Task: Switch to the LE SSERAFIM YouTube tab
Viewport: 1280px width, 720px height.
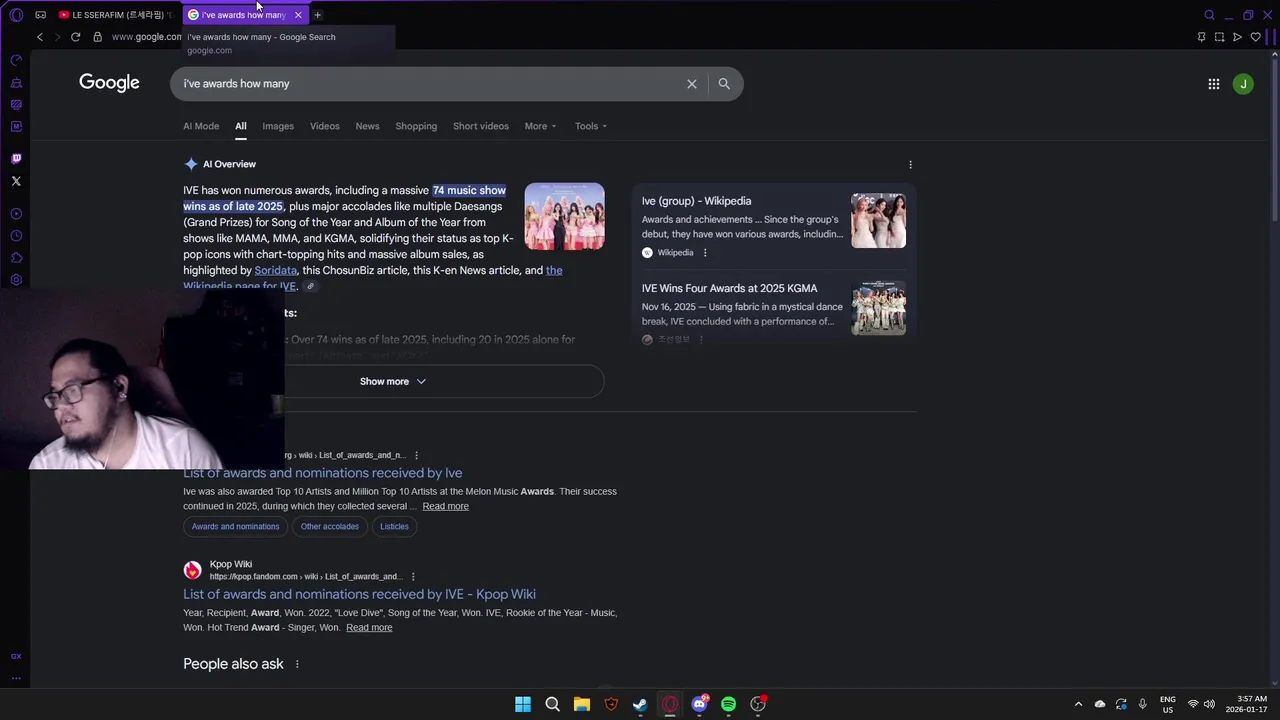Action: [115, 15]
